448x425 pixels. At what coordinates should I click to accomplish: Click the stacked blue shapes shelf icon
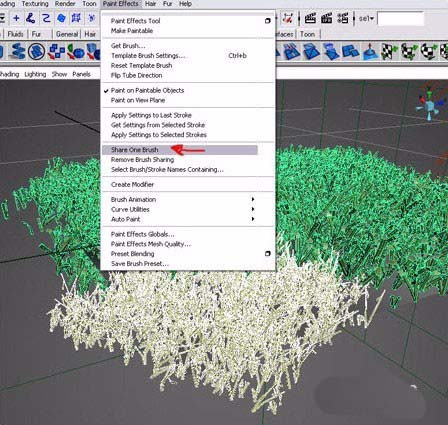[17, 52]
